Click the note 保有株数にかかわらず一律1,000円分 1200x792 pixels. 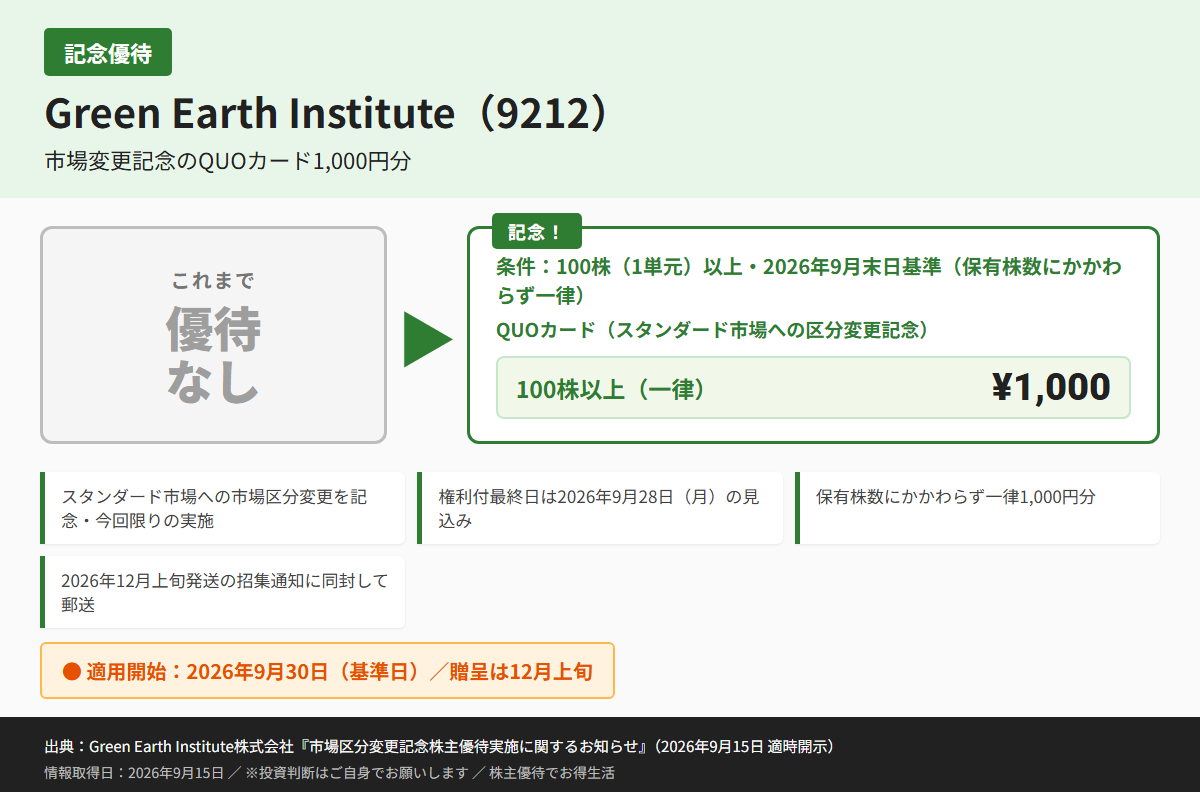tap(977, 508)
